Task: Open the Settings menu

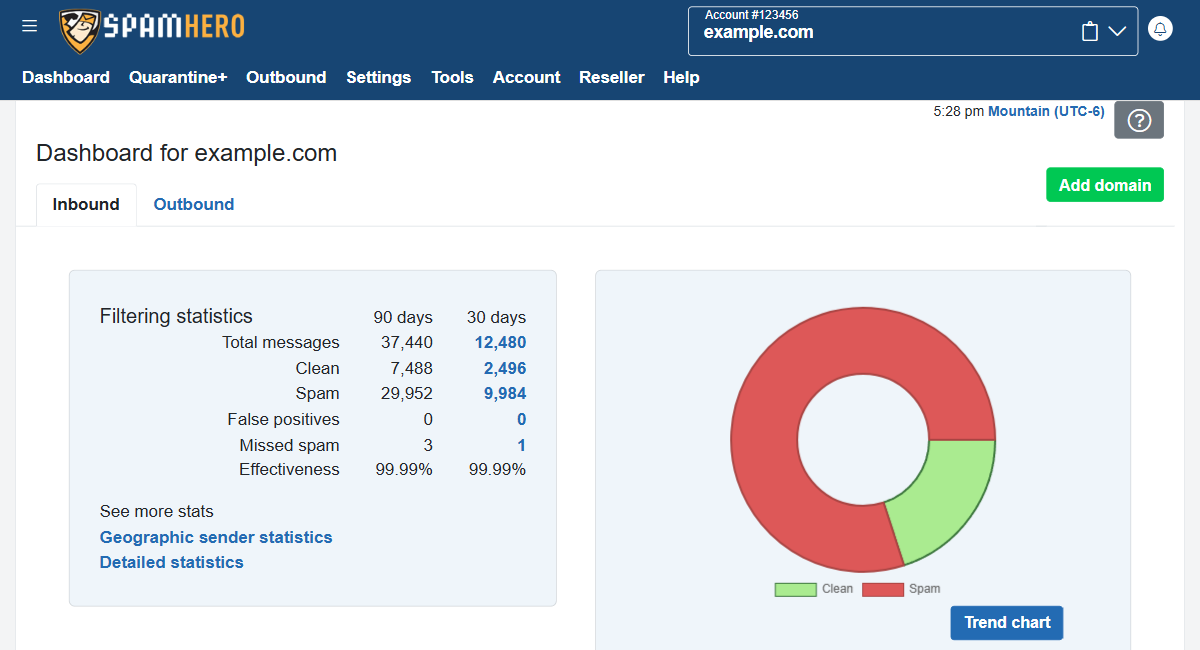Action: pos(379,77)
